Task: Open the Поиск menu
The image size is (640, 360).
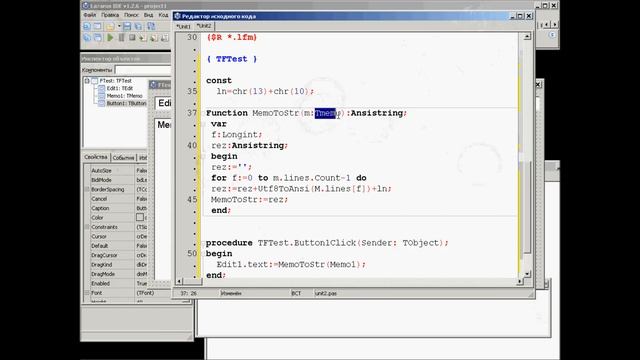Action: (131, 15)
